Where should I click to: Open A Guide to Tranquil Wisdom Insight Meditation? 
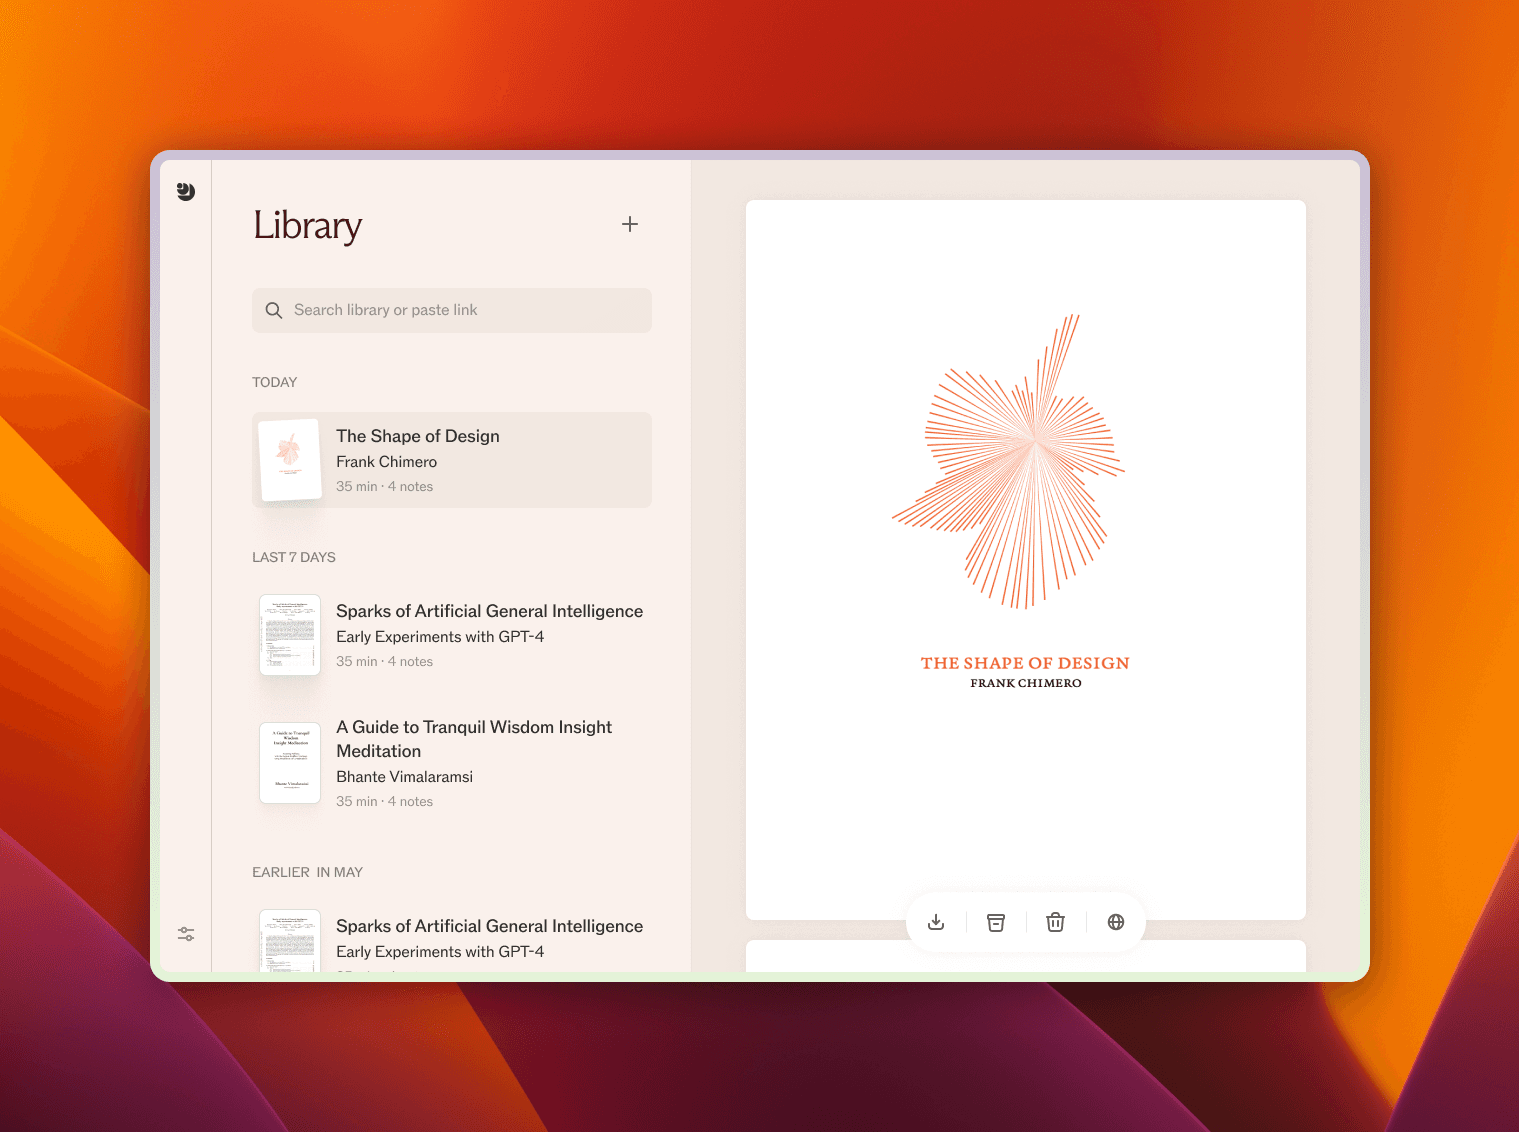[474, 739]
